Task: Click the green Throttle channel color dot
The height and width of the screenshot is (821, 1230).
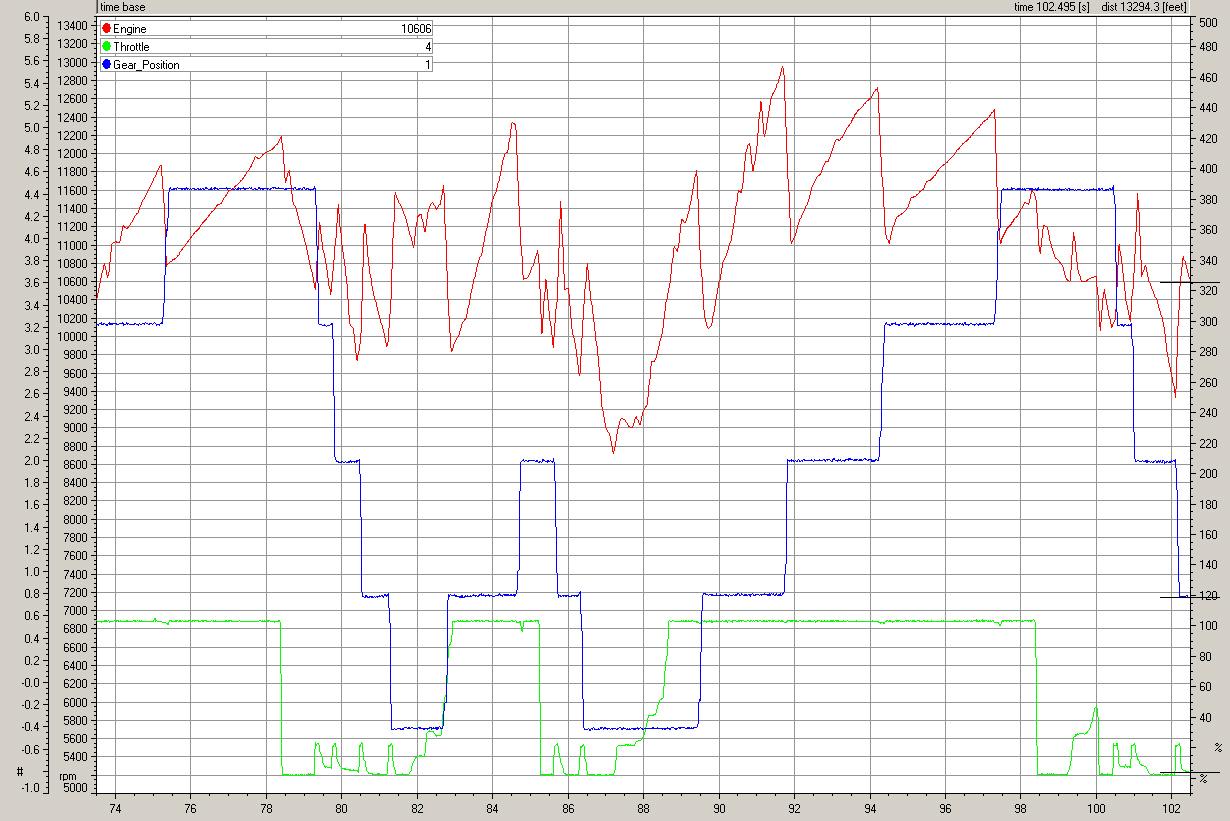Action: [106, 47]
